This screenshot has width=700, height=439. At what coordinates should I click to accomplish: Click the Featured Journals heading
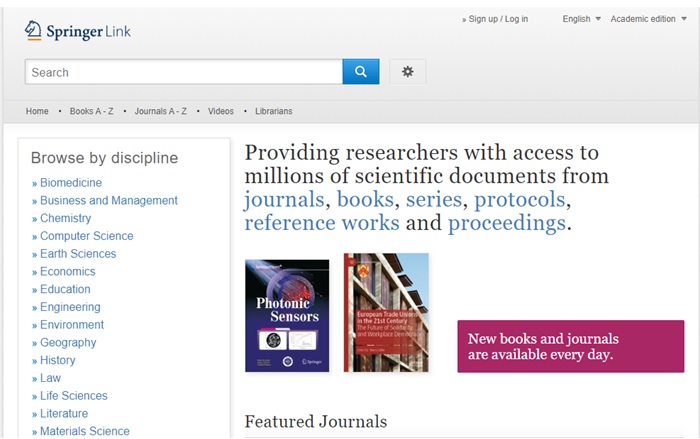click(316, 422)
